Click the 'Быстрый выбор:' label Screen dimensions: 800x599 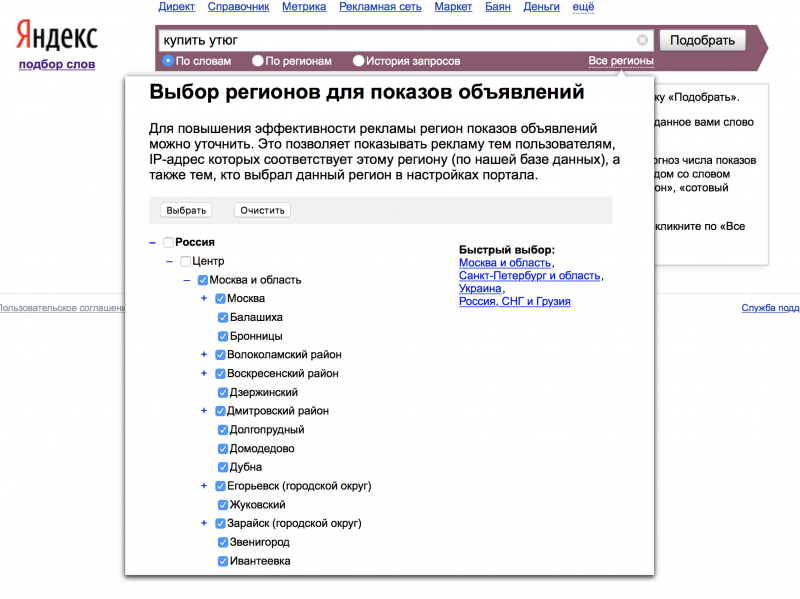pos(507,250)
